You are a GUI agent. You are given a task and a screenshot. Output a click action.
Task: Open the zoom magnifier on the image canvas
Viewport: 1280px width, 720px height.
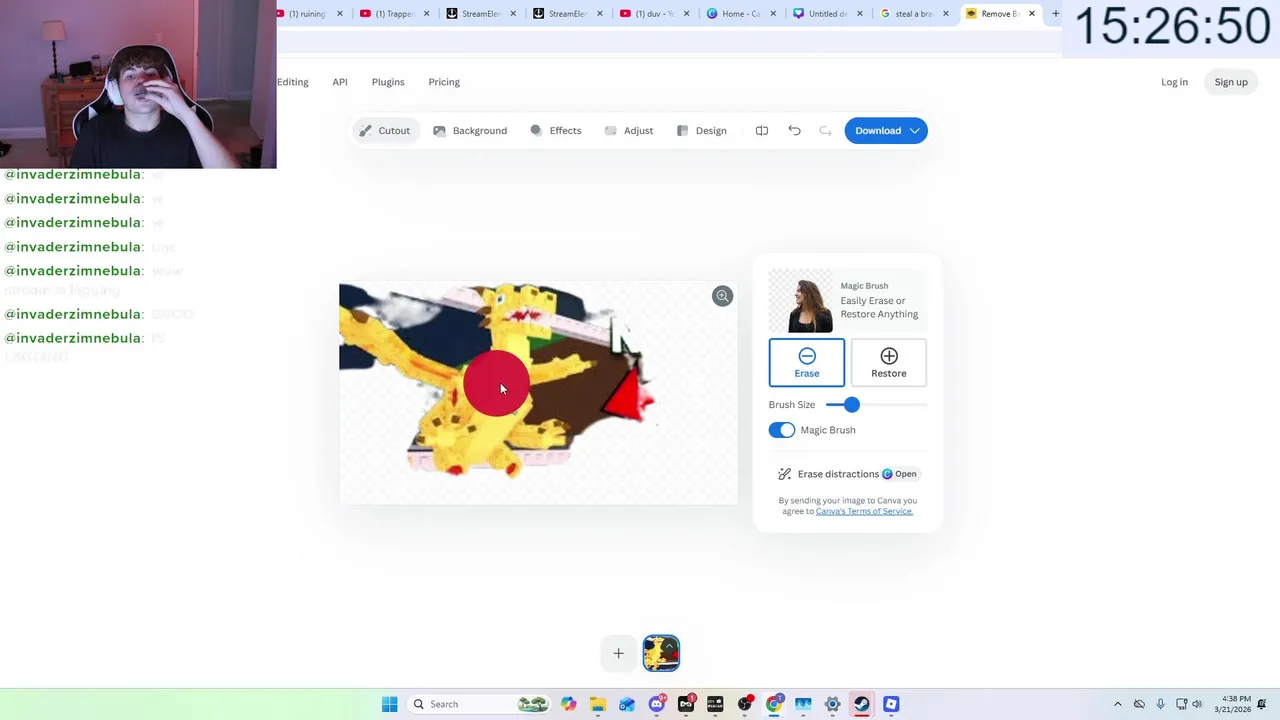coord(722,296)
